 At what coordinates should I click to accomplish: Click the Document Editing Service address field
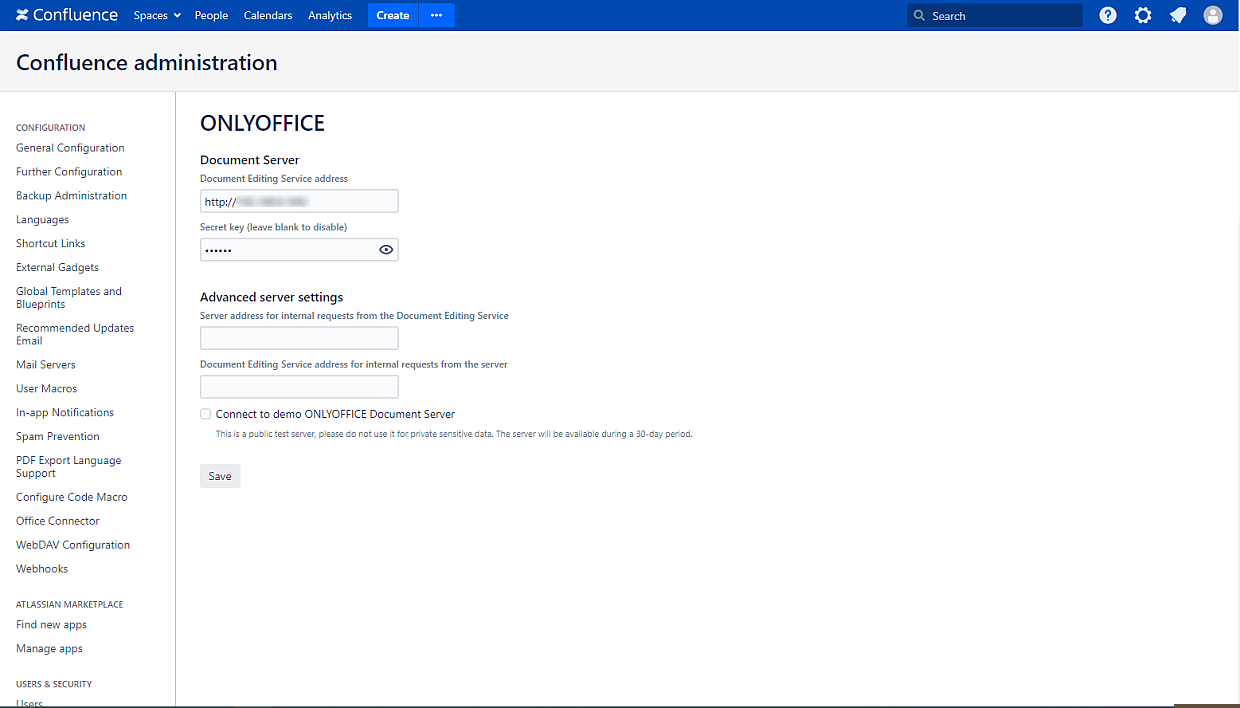tap(299, 201)
